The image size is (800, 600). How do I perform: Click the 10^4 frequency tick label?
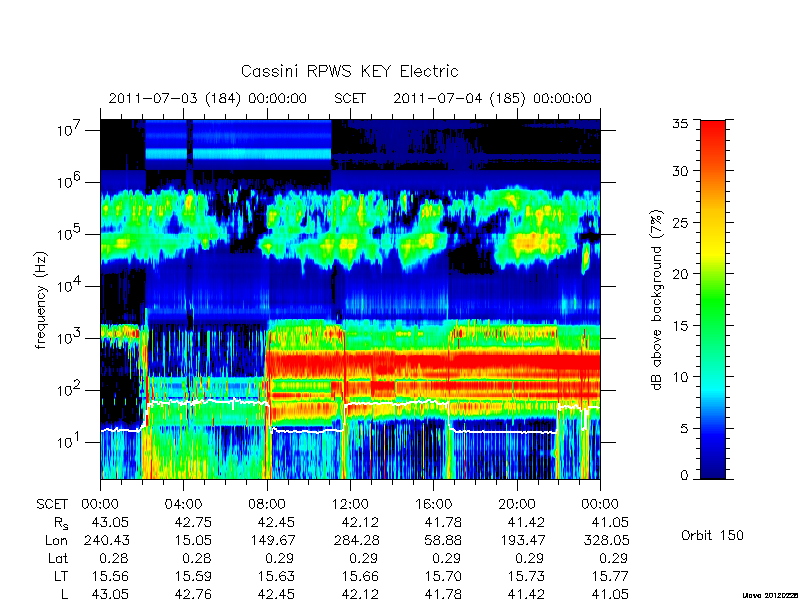[70, 286]
